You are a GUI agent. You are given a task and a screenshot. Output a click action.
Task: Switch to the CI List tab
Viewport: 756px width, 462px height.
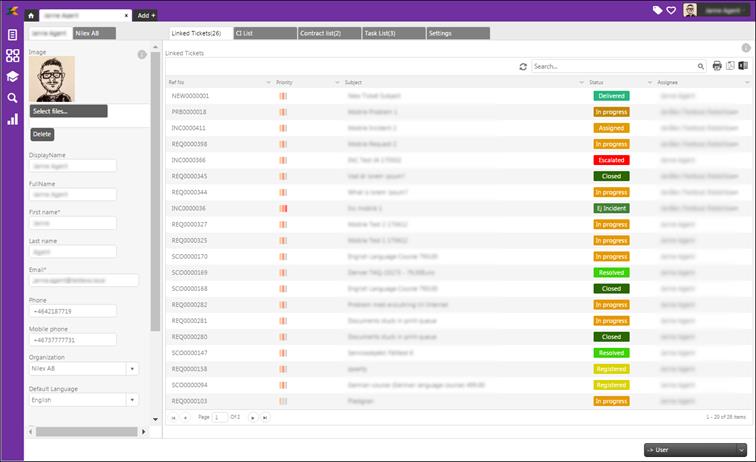tap(264, 33)
